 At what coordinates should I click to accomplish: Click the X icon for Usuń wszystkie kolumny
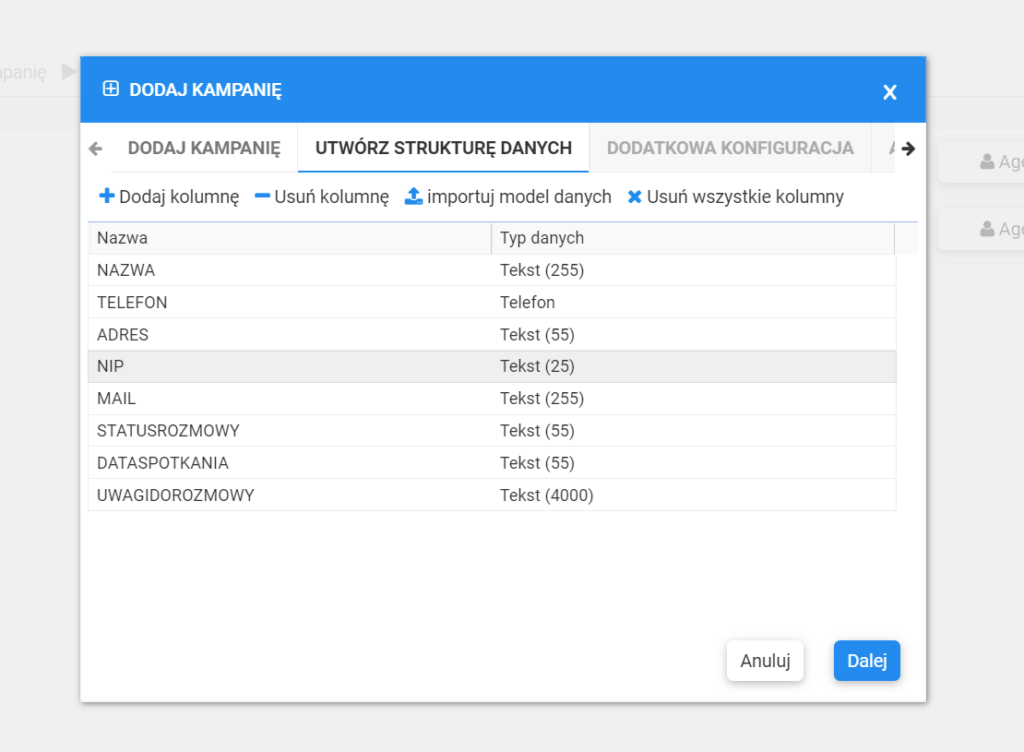tap(634, 197)
